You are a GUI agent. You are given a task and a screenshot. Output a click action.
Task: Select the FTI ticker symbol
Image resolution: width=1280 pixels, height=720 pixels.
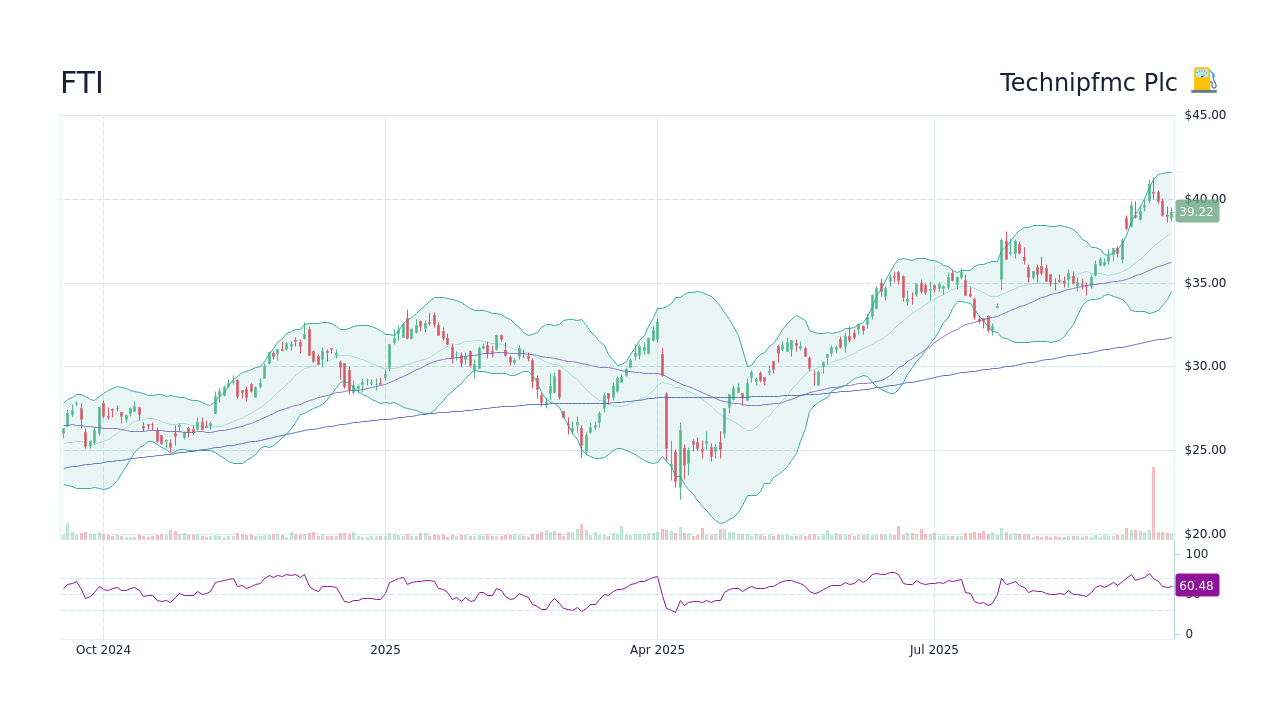click(81, 82)
